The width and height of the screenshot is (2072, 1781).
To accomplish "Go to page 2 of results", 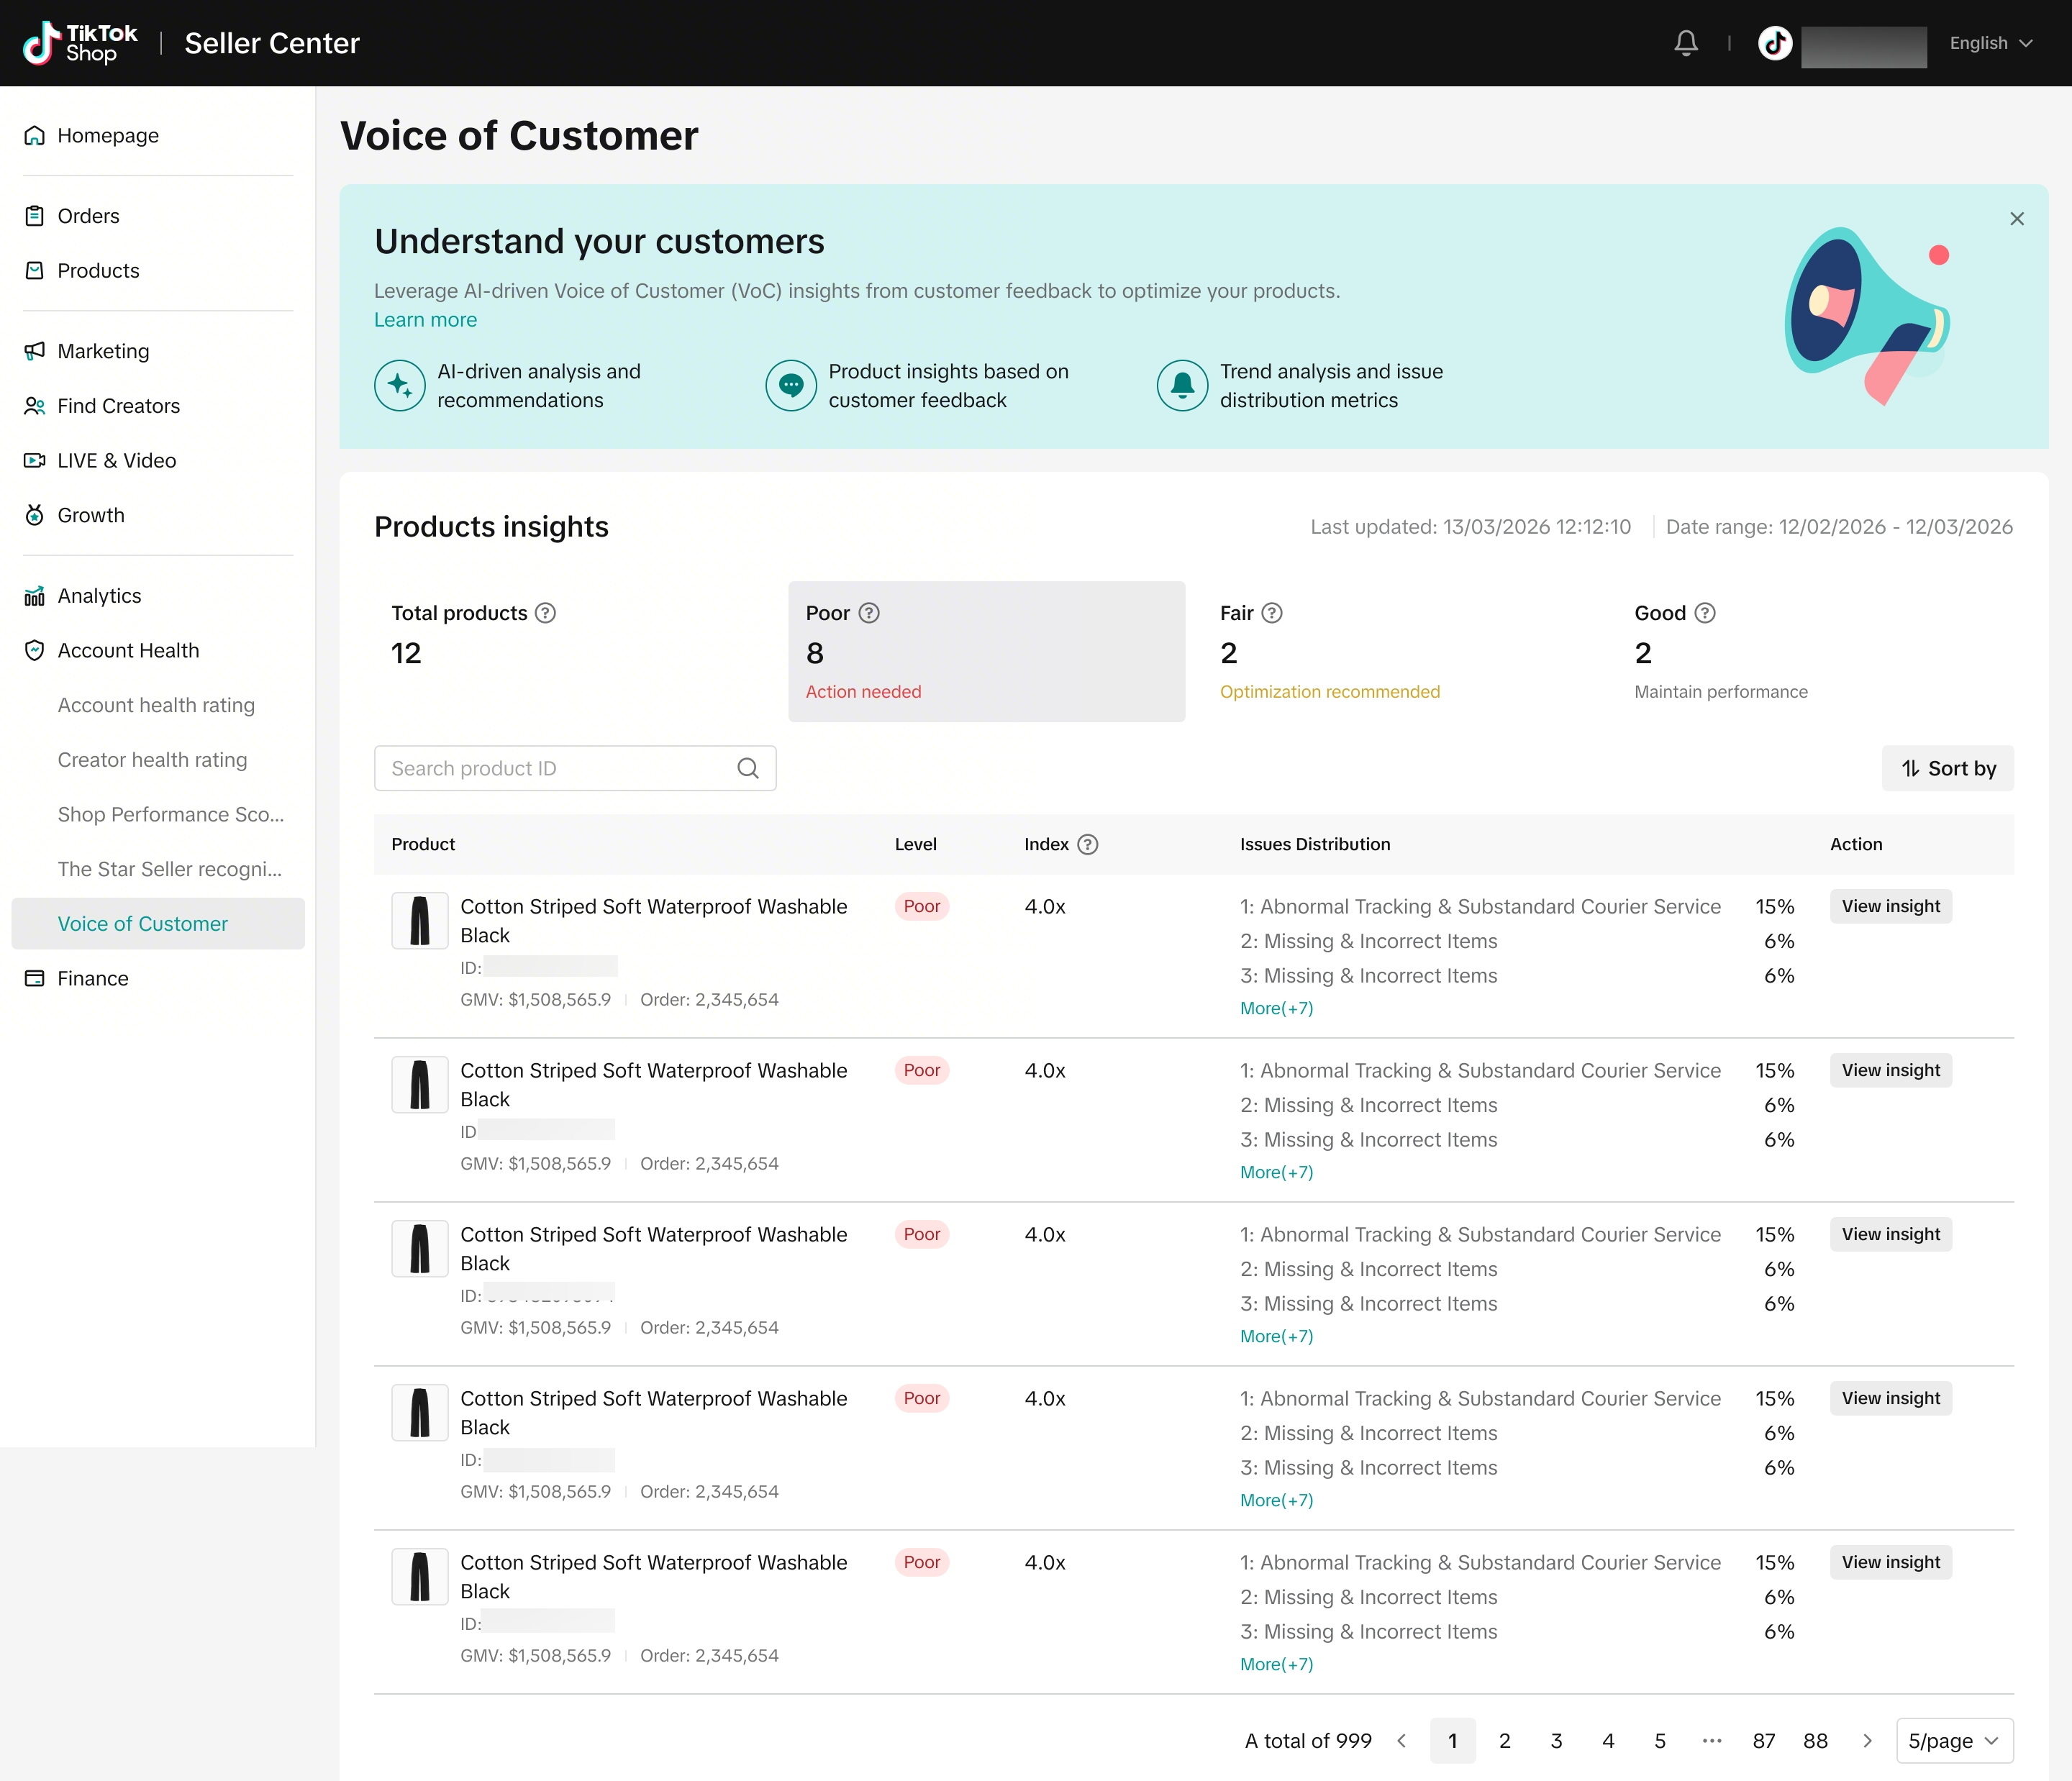I will coord(1504,1741).
